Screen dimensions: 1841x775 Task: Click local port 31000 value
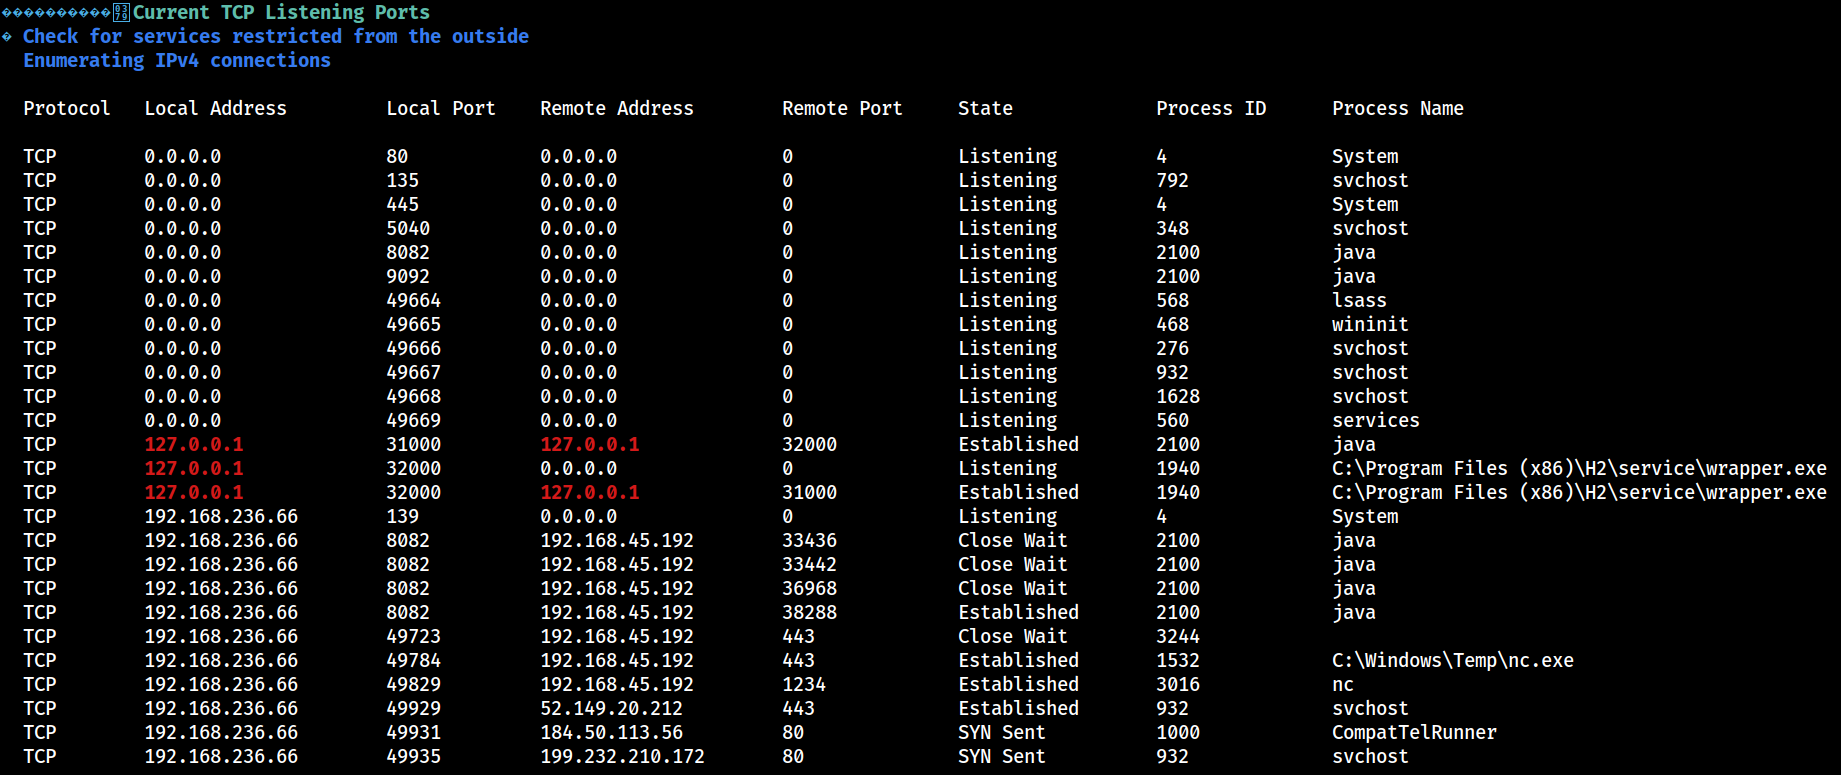(x=414, y=444)
